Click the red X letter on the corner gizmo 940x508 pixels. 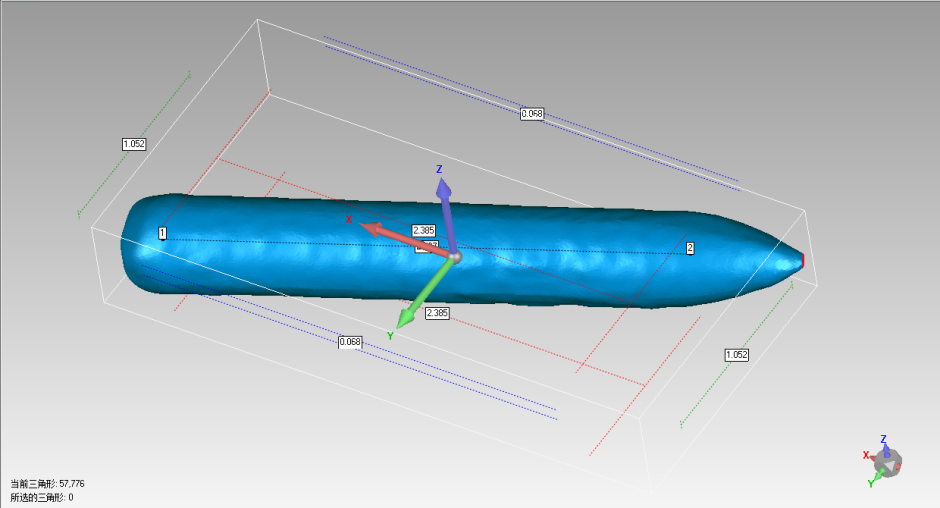866,455
